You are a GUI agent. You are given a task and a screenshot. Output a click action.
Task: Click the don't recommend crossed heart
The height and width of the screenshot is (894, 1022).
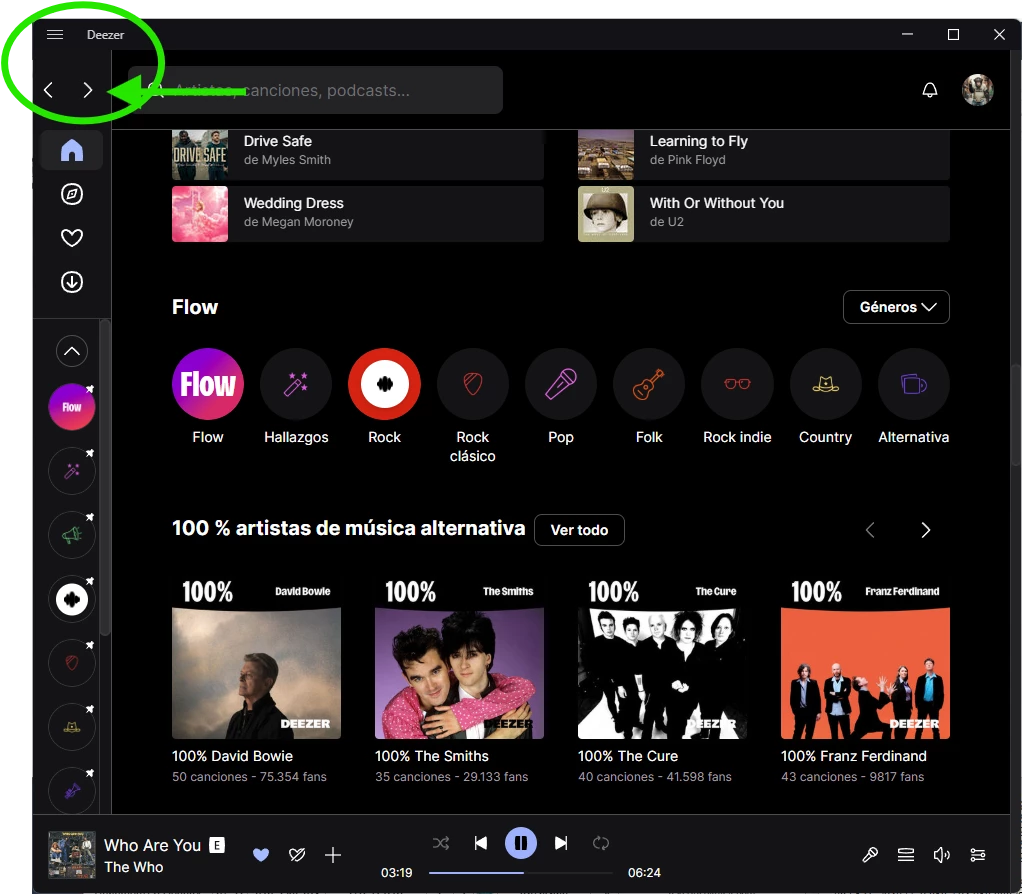coord(297,855)
